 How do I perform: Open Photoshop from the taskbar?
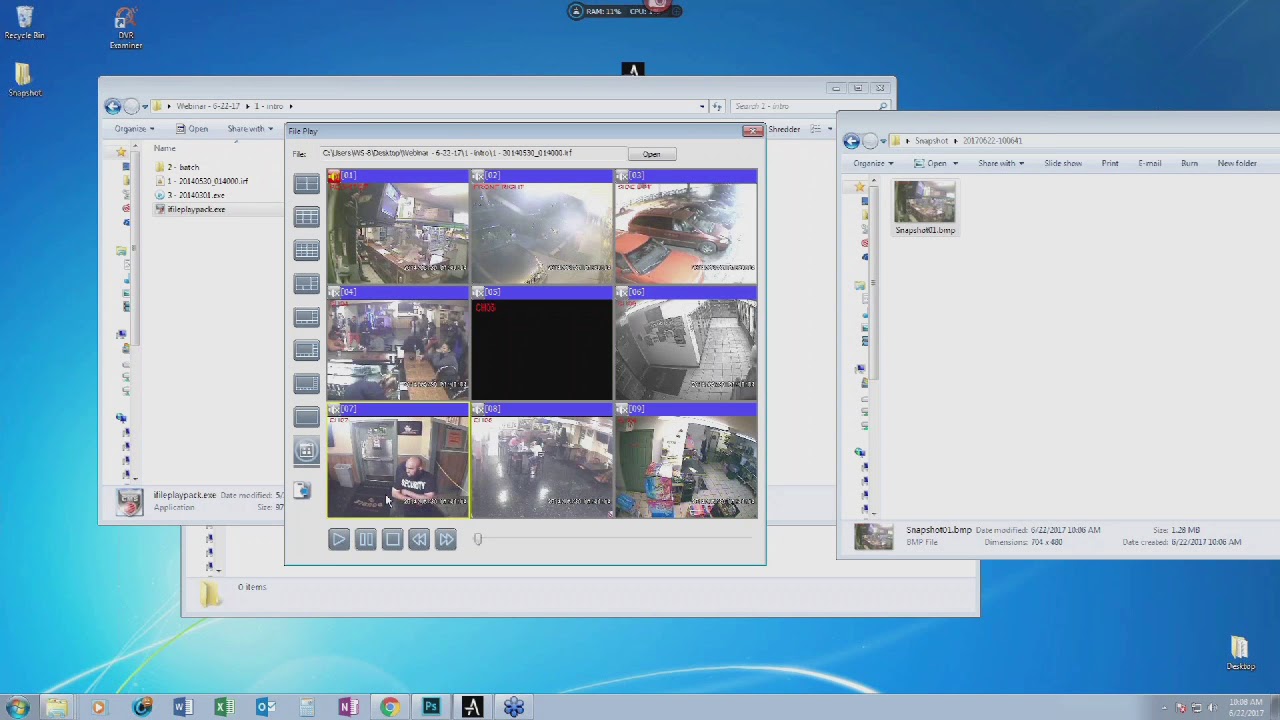point(431,707)
